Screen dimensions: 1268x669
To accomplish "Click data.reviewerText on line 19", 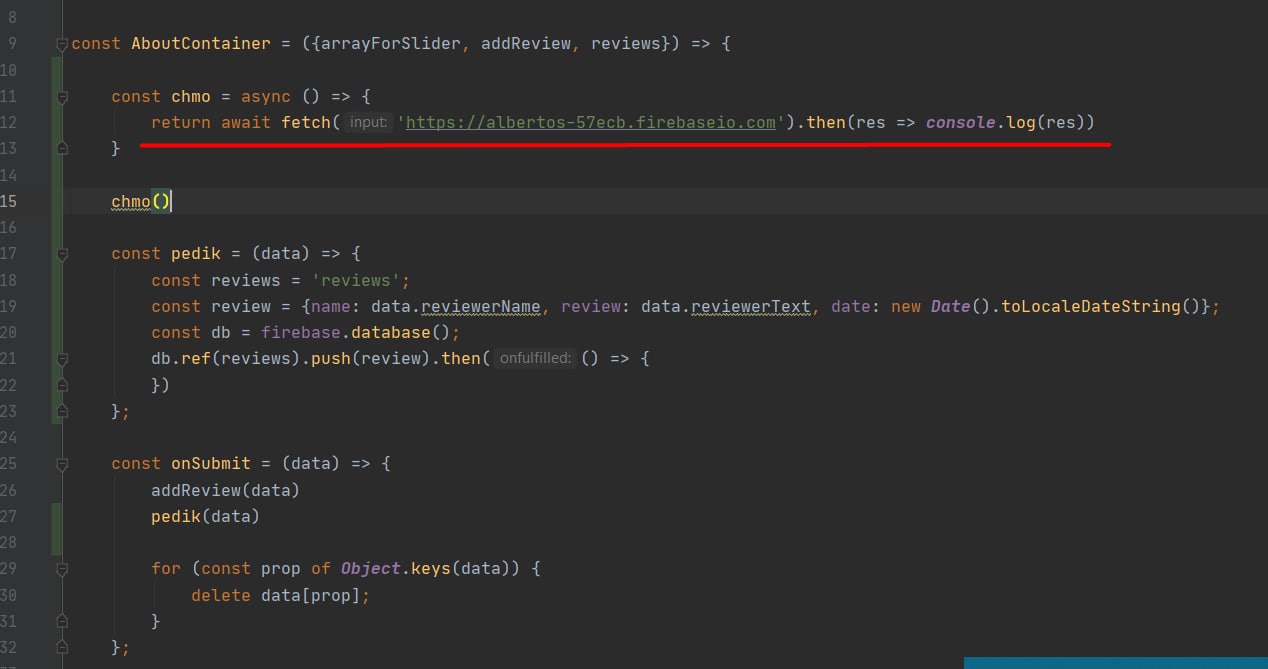I will [x=726, y=306].
